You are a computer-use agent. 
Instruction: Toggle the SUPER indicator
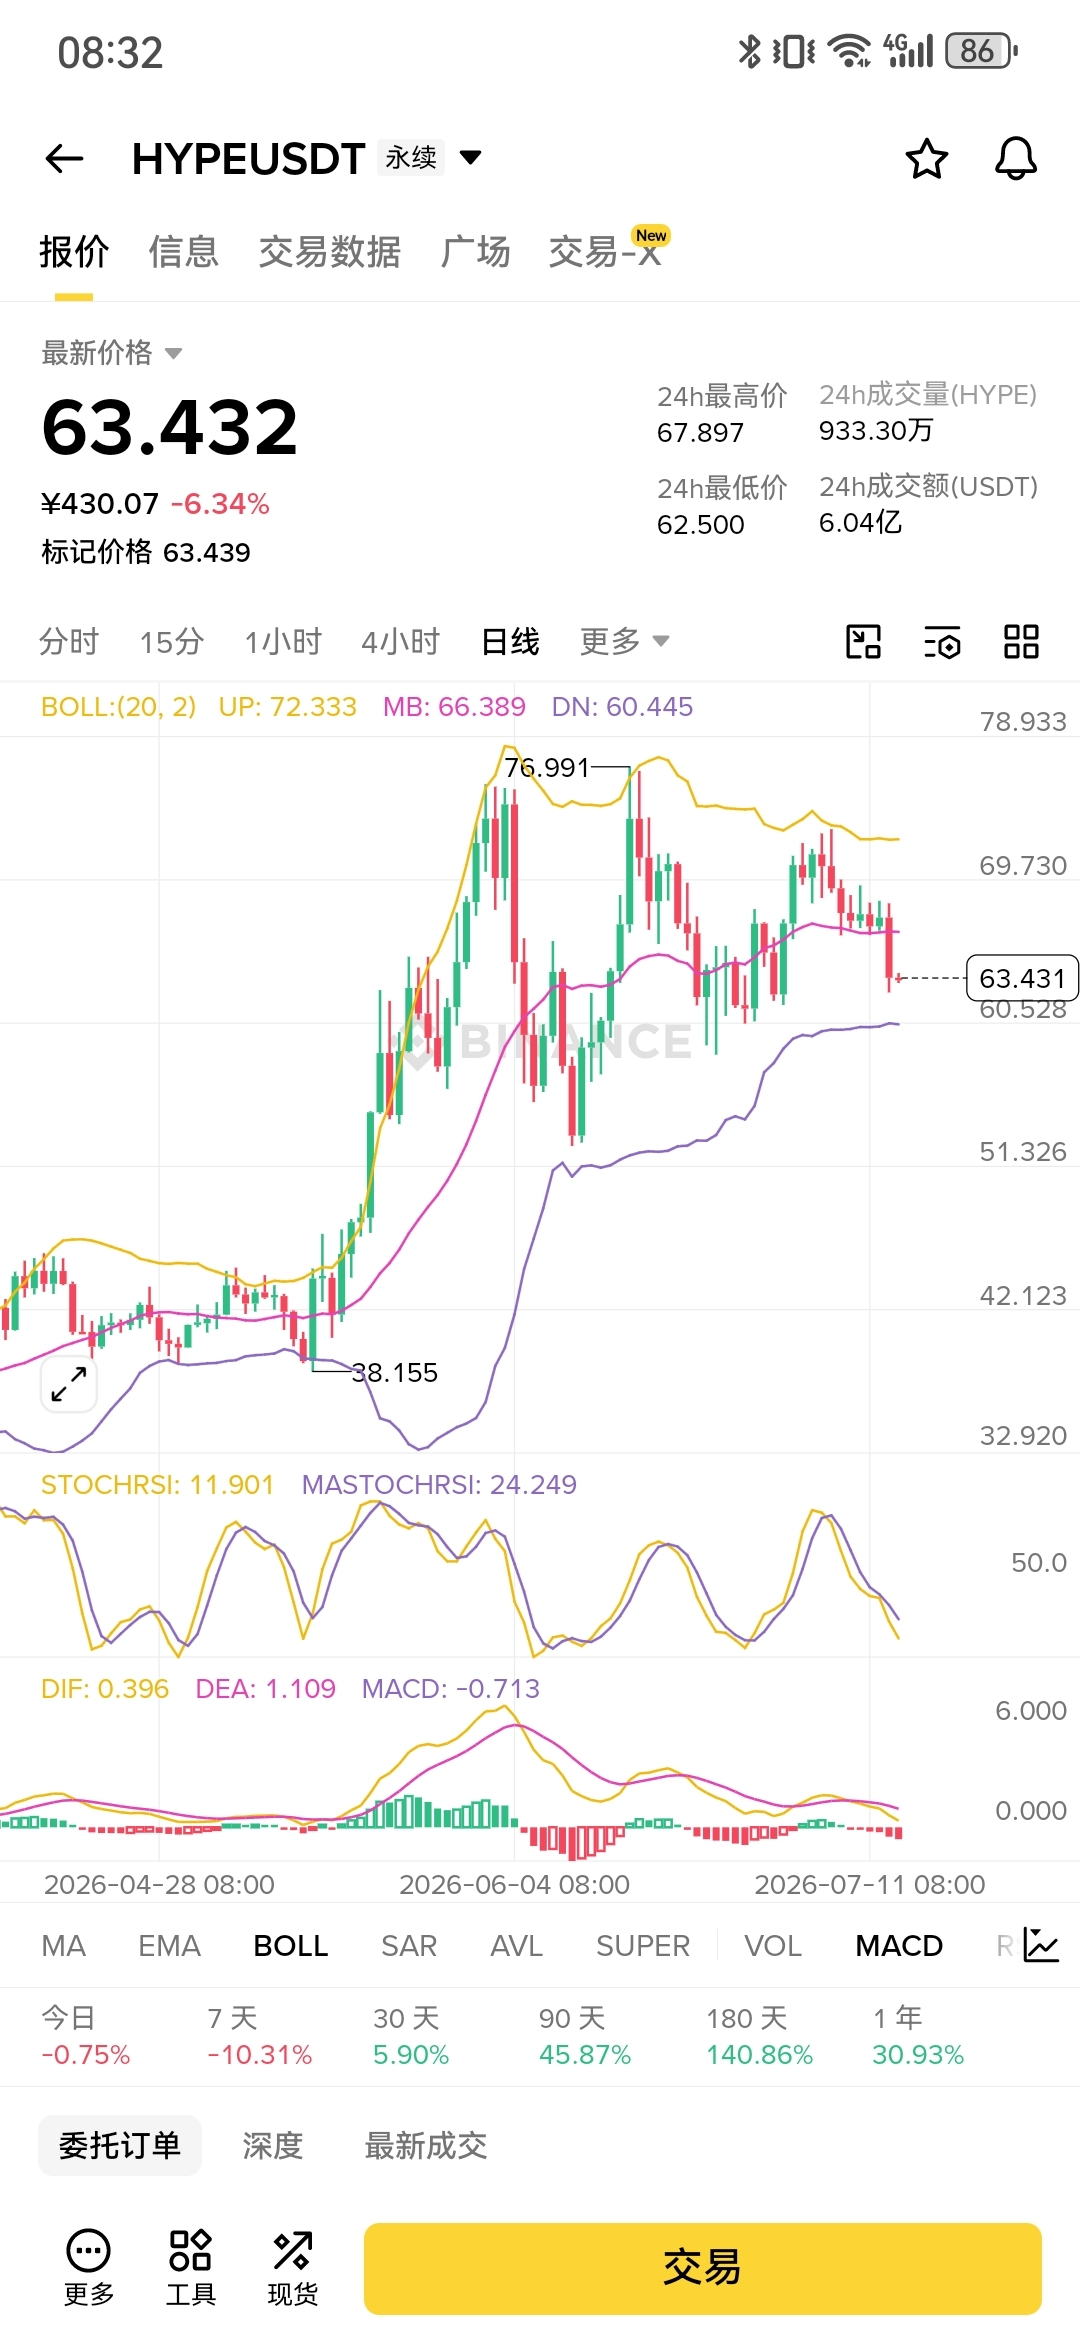(643, 1945)
